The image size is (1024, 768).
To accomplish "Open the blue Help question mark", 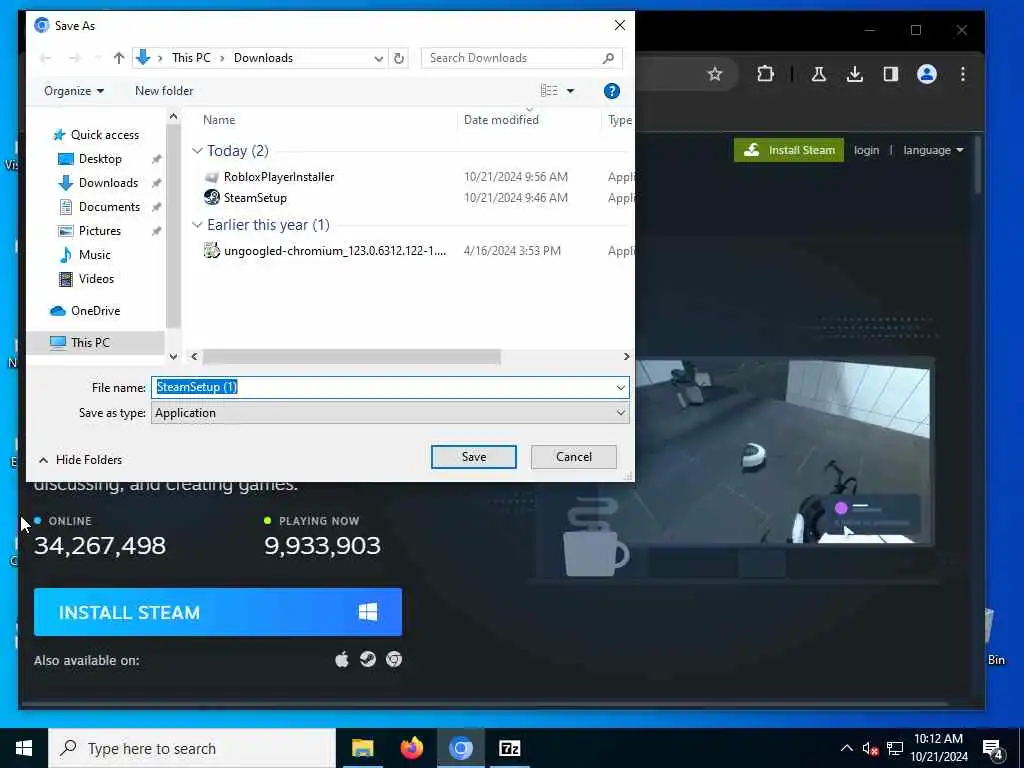I will (x=611, y=91).
